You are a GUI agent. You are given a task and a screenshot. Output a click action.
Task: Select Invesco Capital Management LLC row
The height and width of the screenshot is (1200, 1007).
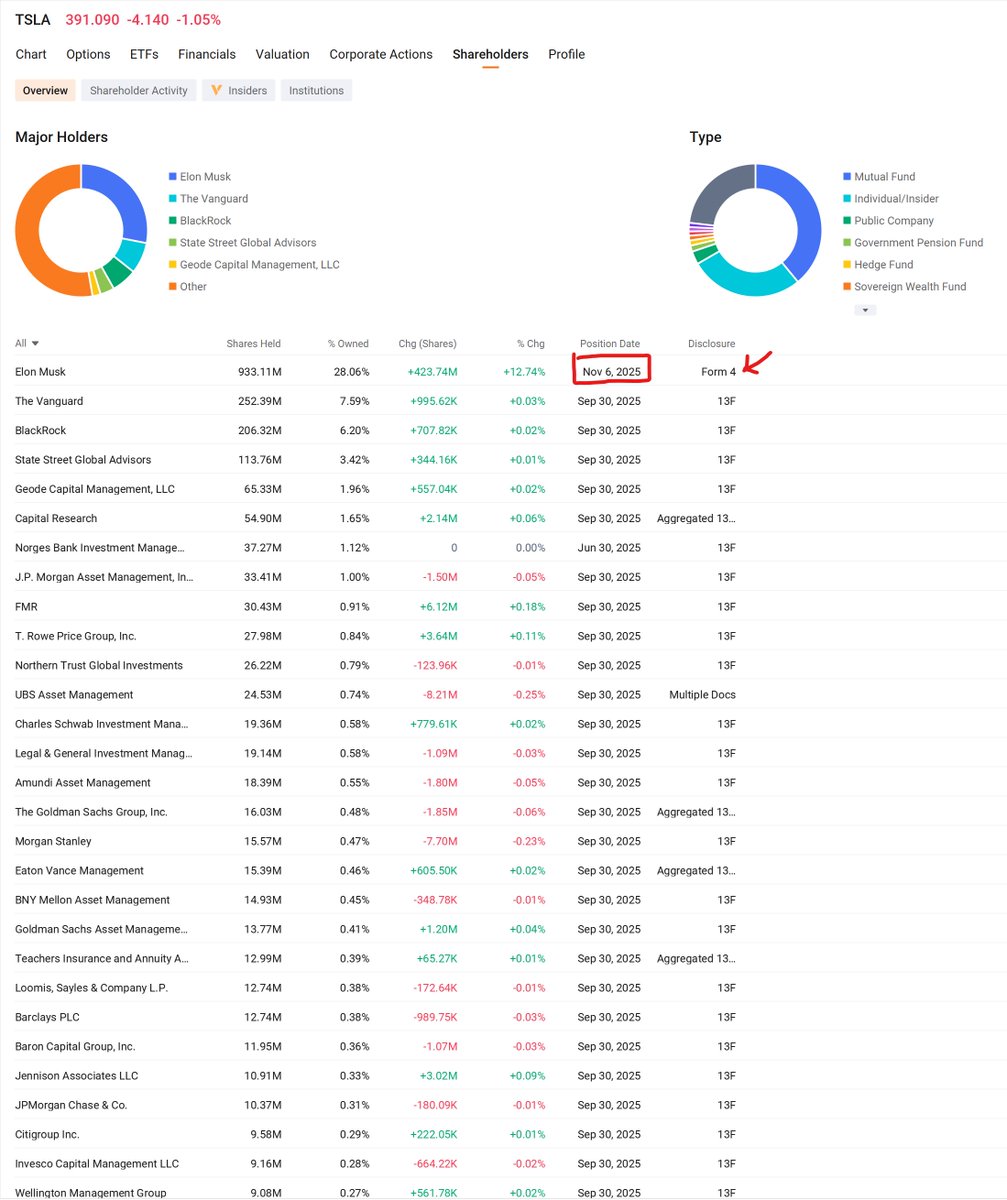(x=503, y=1164)
